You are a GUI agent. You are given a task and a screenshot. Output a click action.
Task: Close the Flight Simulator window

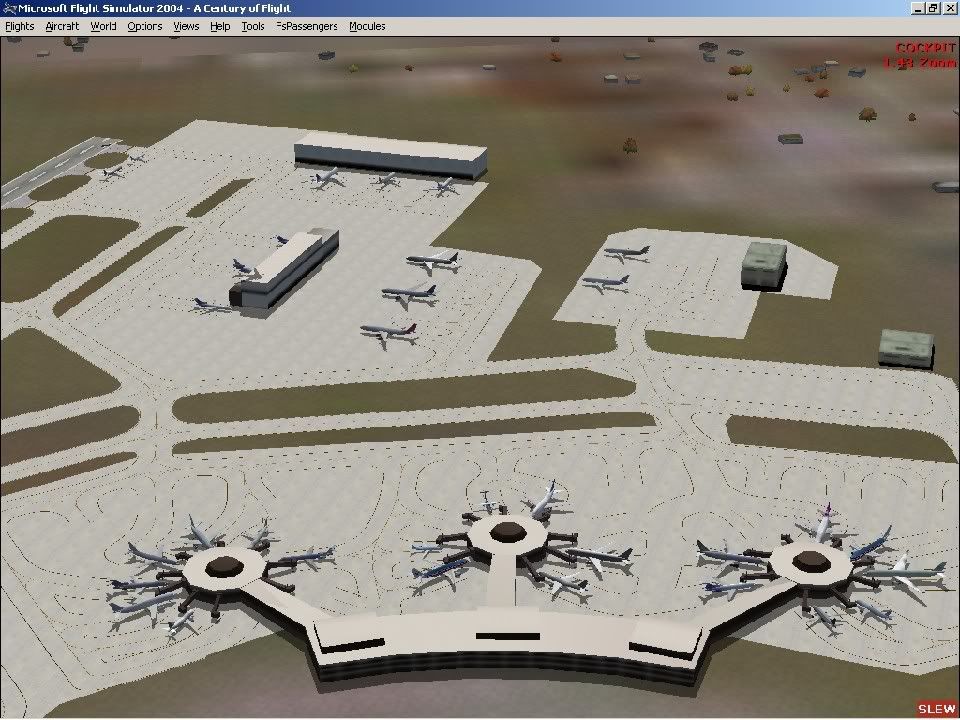pos(949,8)
